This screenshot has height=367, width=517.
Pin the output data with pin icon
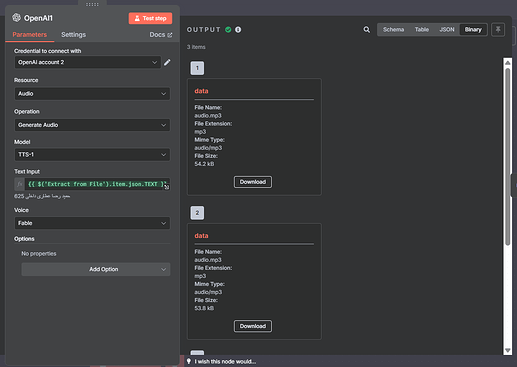[x=498, y=30]
